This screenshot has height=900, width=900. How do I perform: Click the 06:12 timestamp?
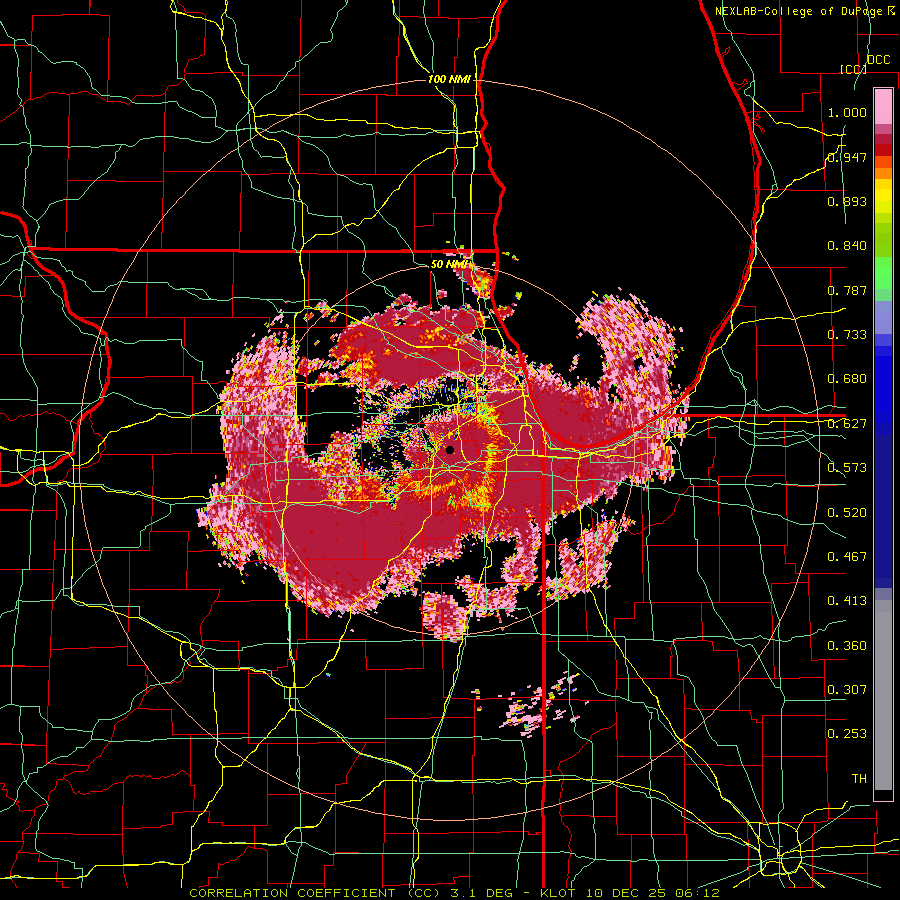(697, 893)
